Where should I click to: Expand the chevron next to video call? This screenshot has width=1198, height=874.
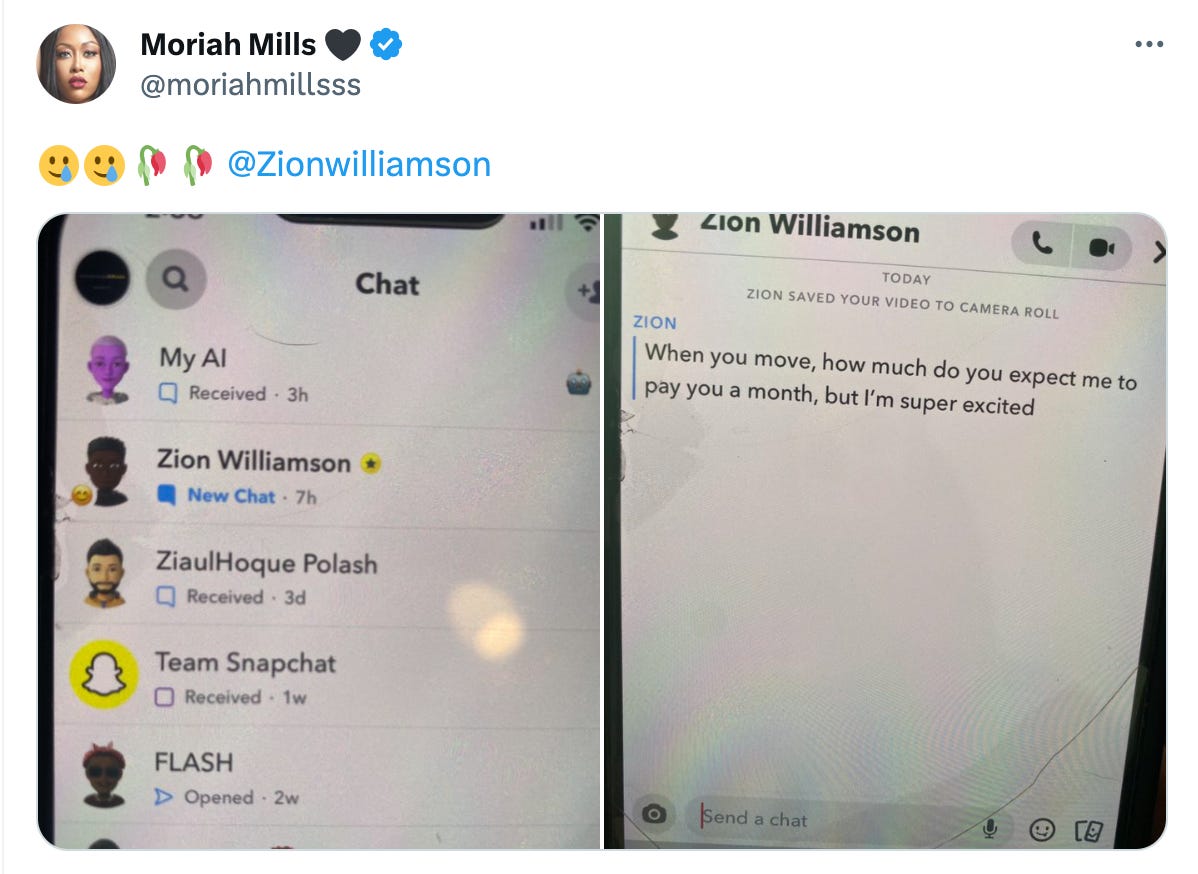click(1158, 251)
